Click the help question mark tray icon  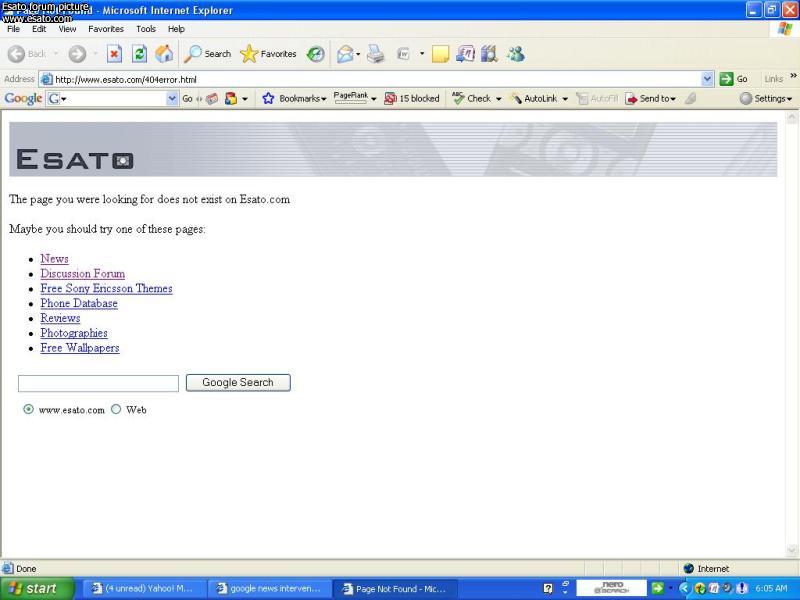pos(548,588)
